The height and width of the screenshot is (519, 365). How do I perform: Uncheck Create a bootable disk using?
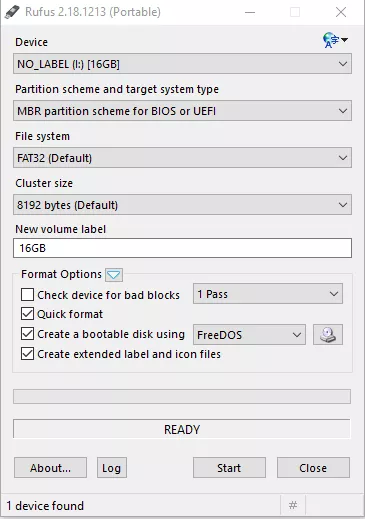(27, 334)
